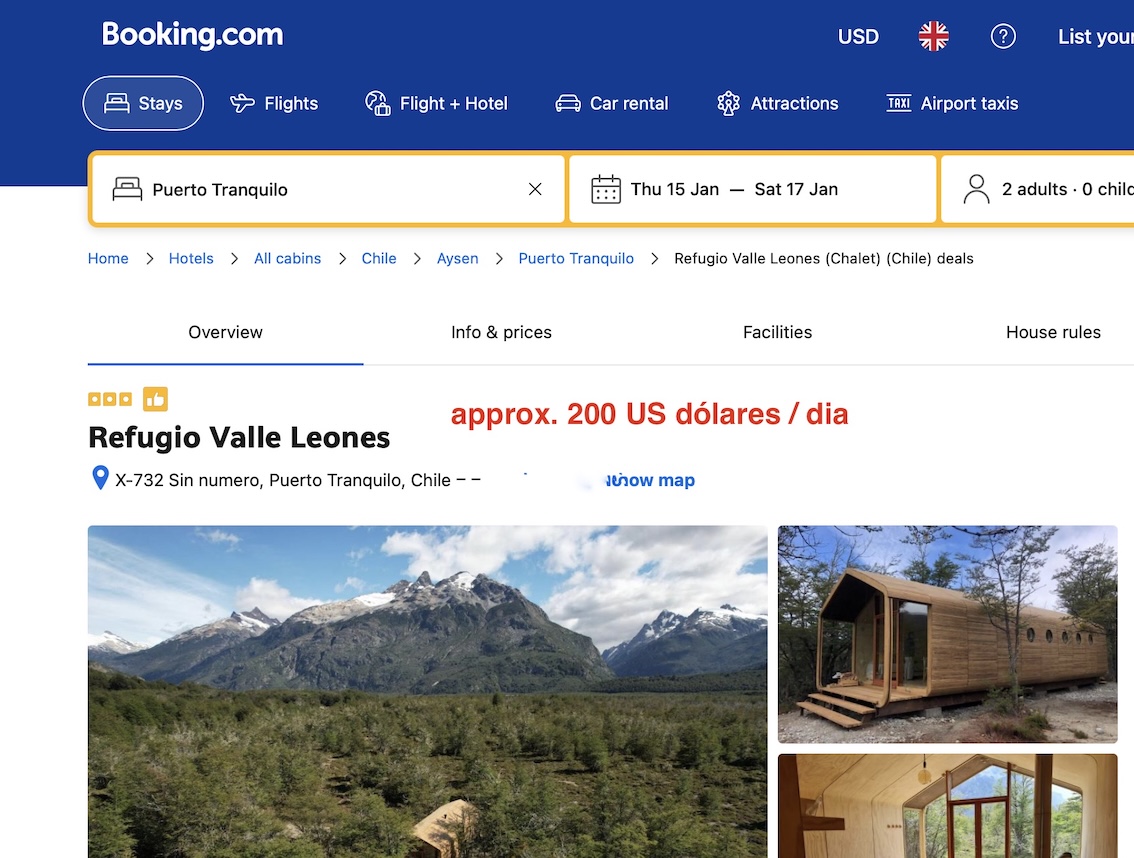Open the Car rental section
Screen dimensions: 1134x858
(x=612, y=103)
